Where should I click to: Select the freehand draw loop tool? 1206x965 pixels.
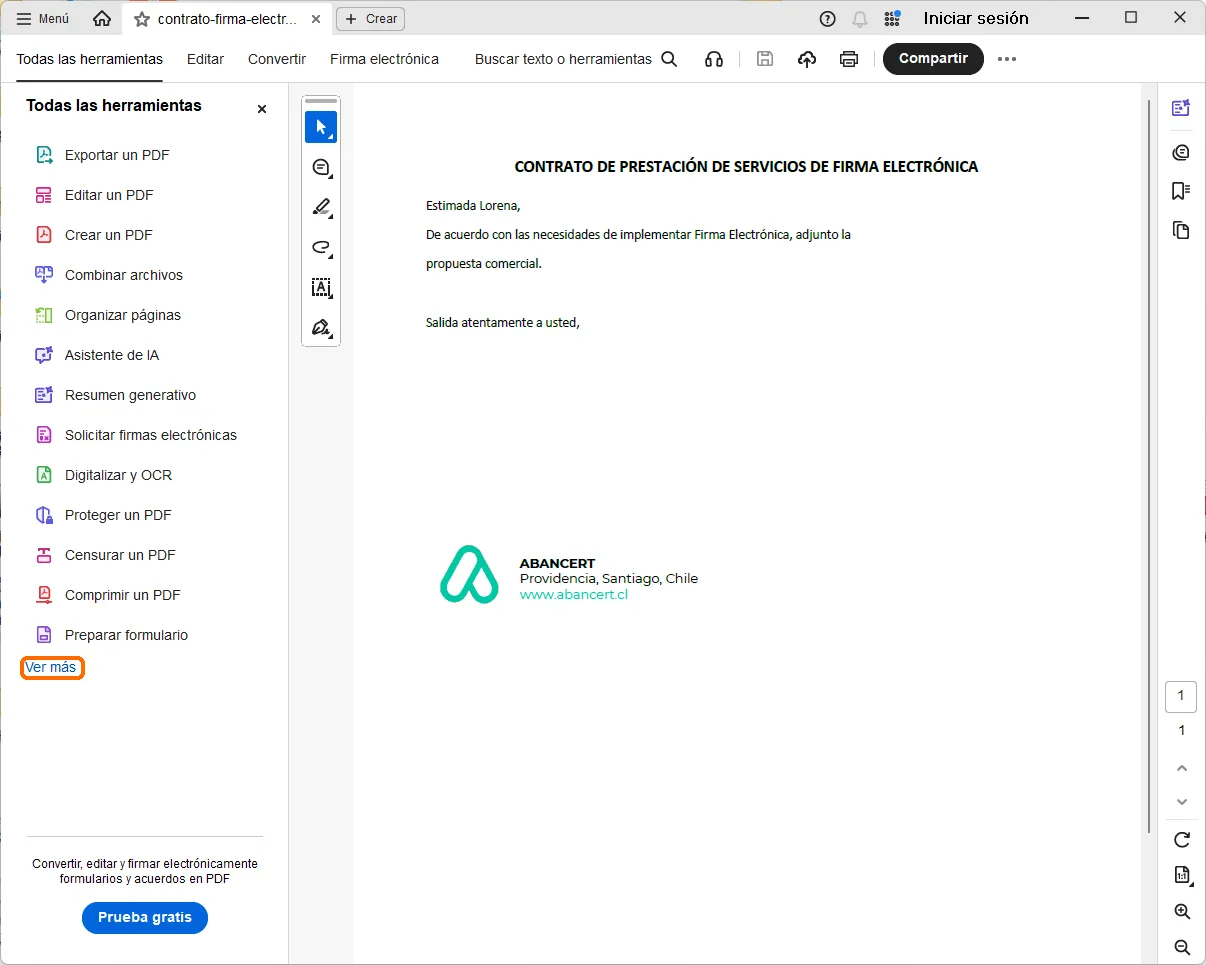point(321,247)
